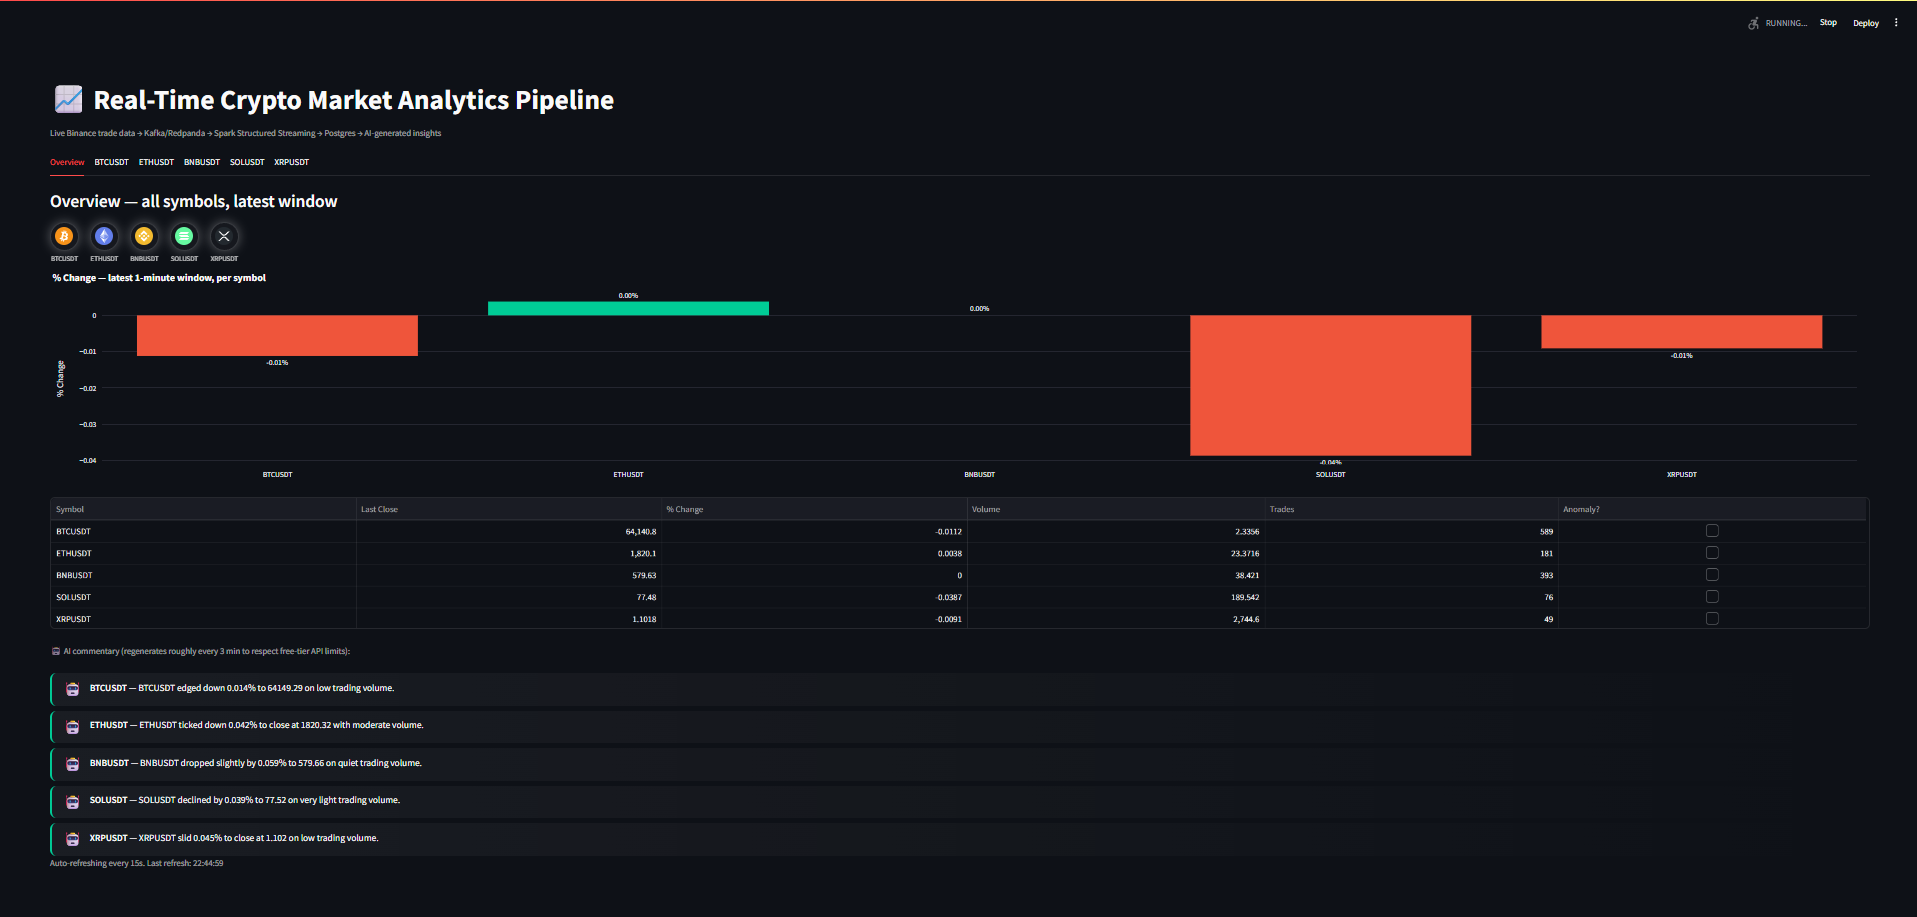Toggle Anomaly checkbox for SOLUSDT row
This screenshot has height=917, width=1917.
[1712, 597]
